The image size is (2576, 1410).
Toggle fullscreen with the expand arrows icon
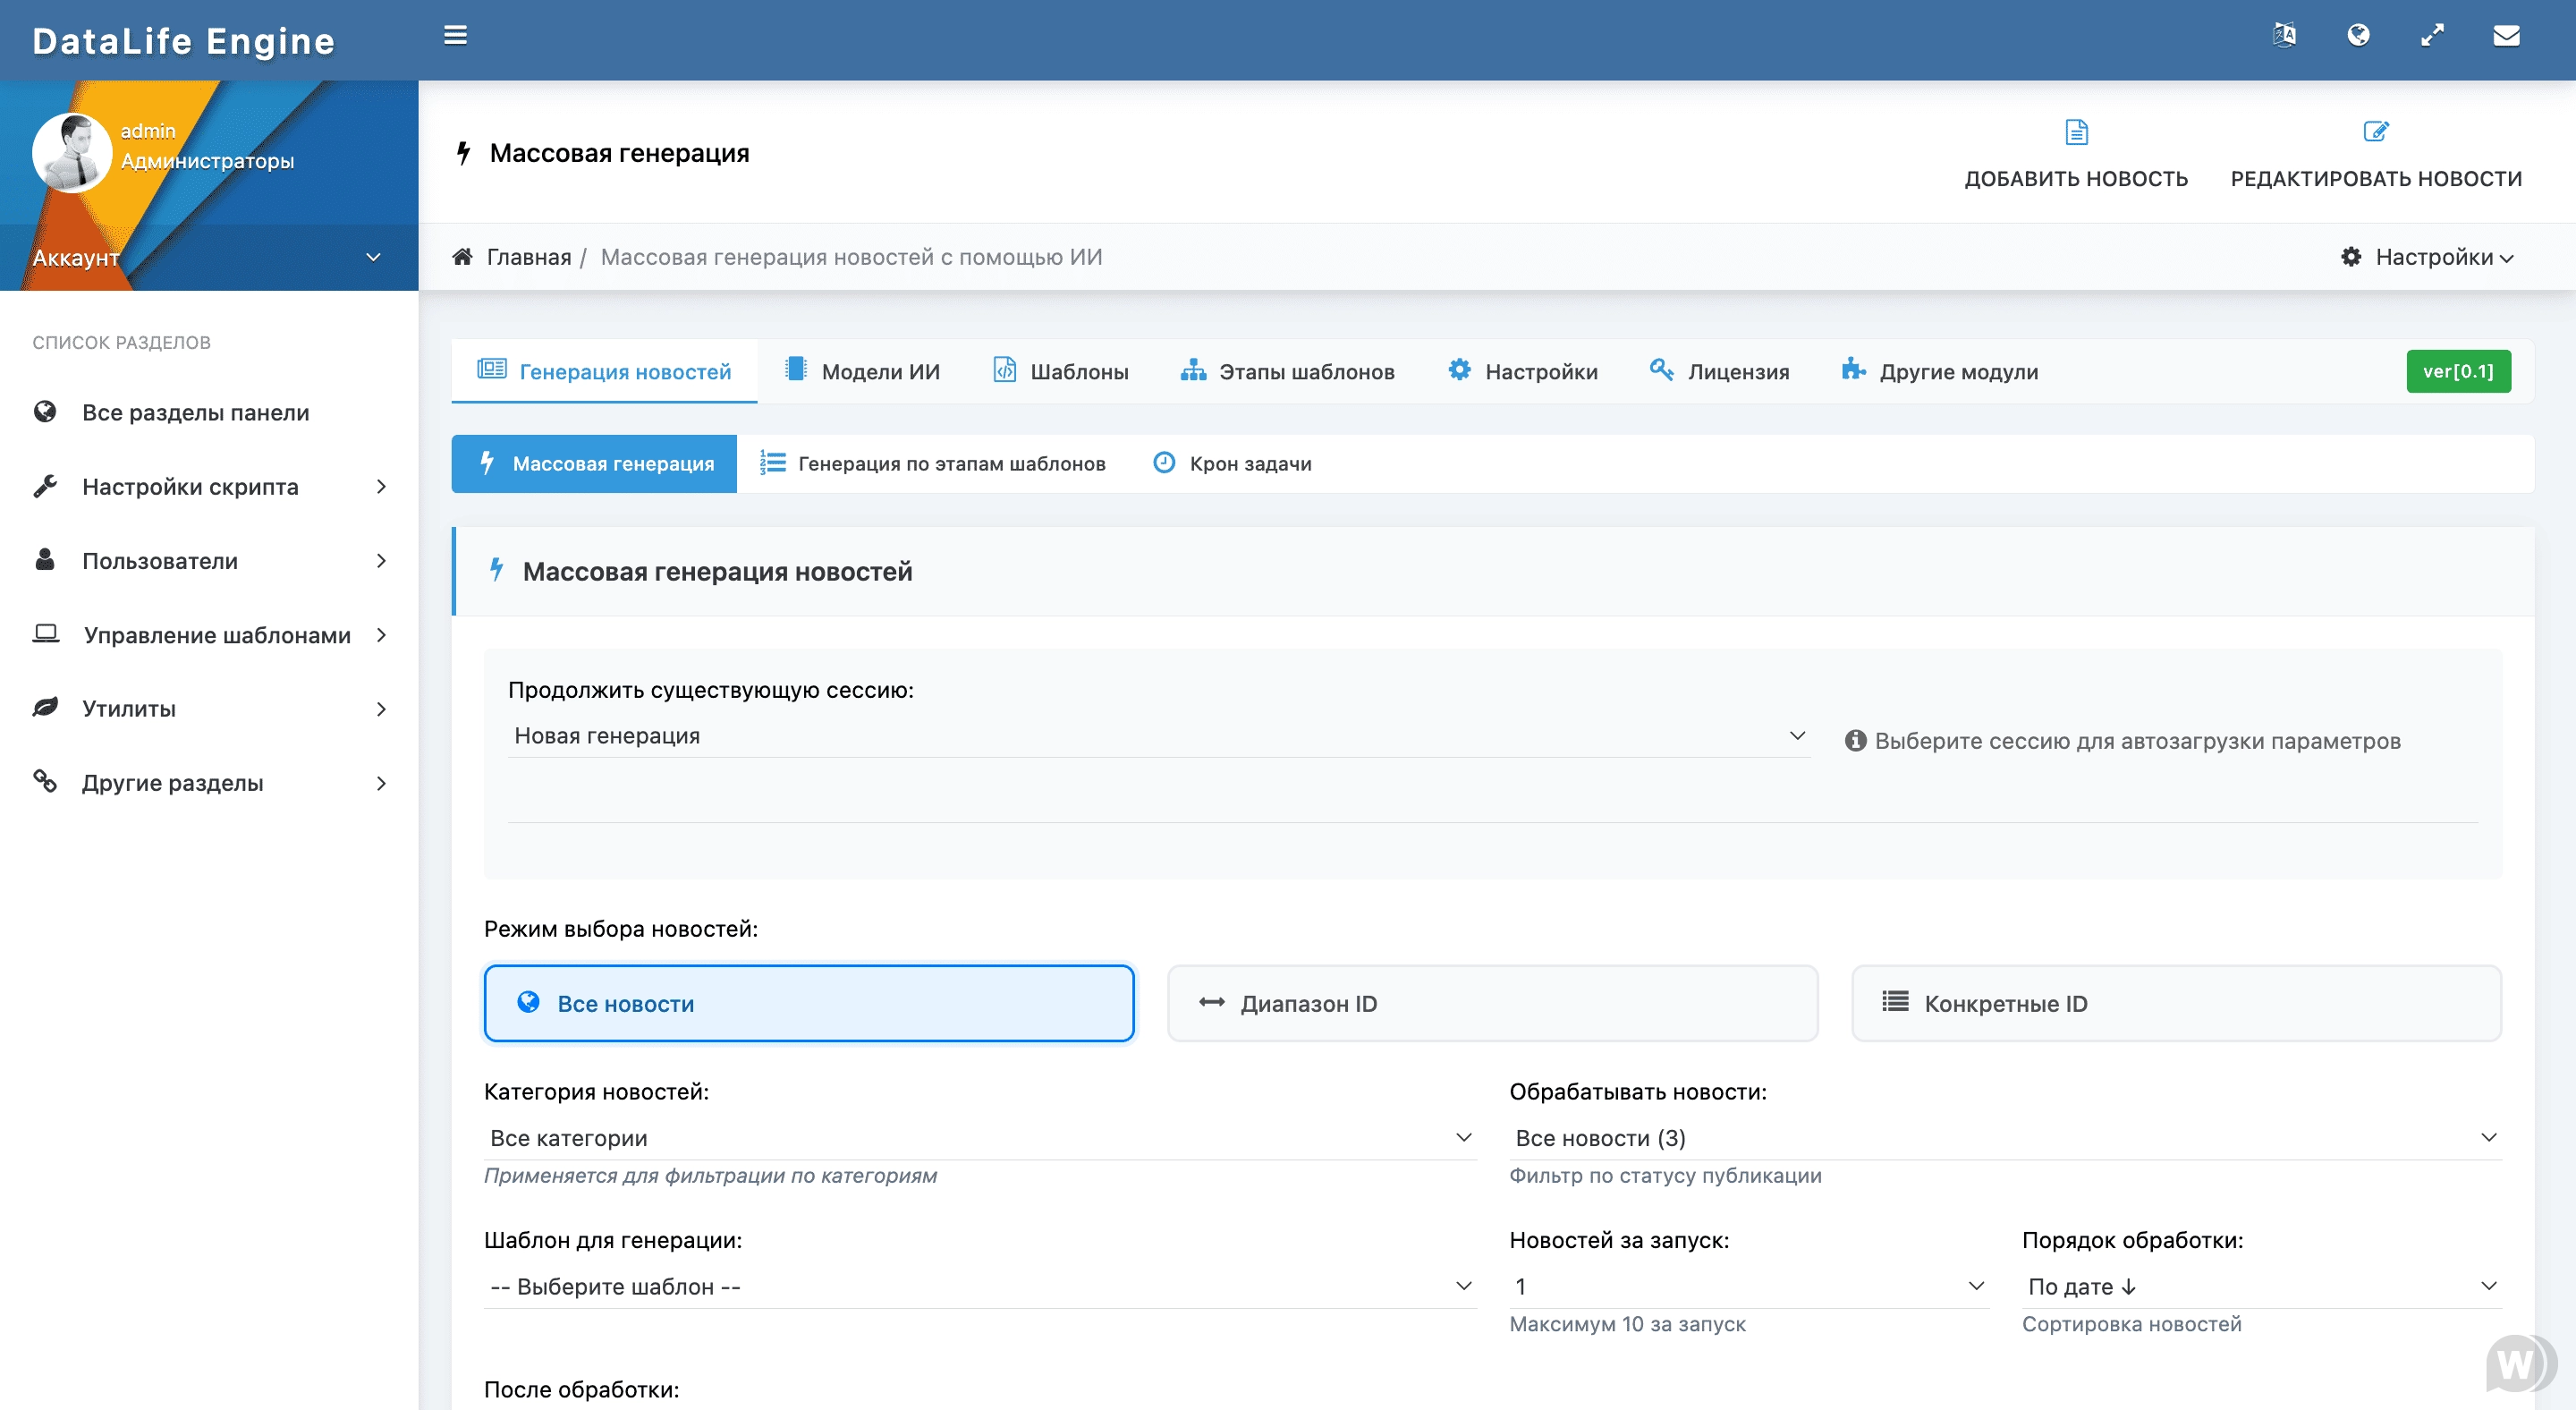[x=2432, y=36]
